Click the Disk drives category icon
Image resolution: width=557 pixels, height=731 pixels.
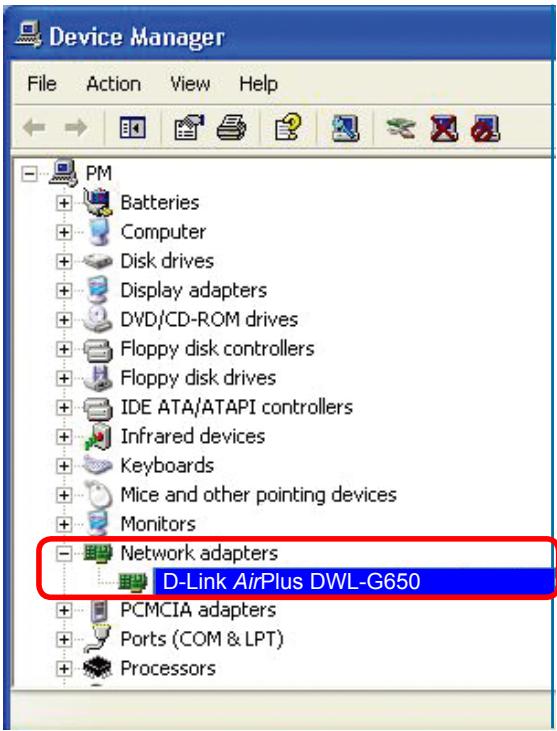pos(97,261)
